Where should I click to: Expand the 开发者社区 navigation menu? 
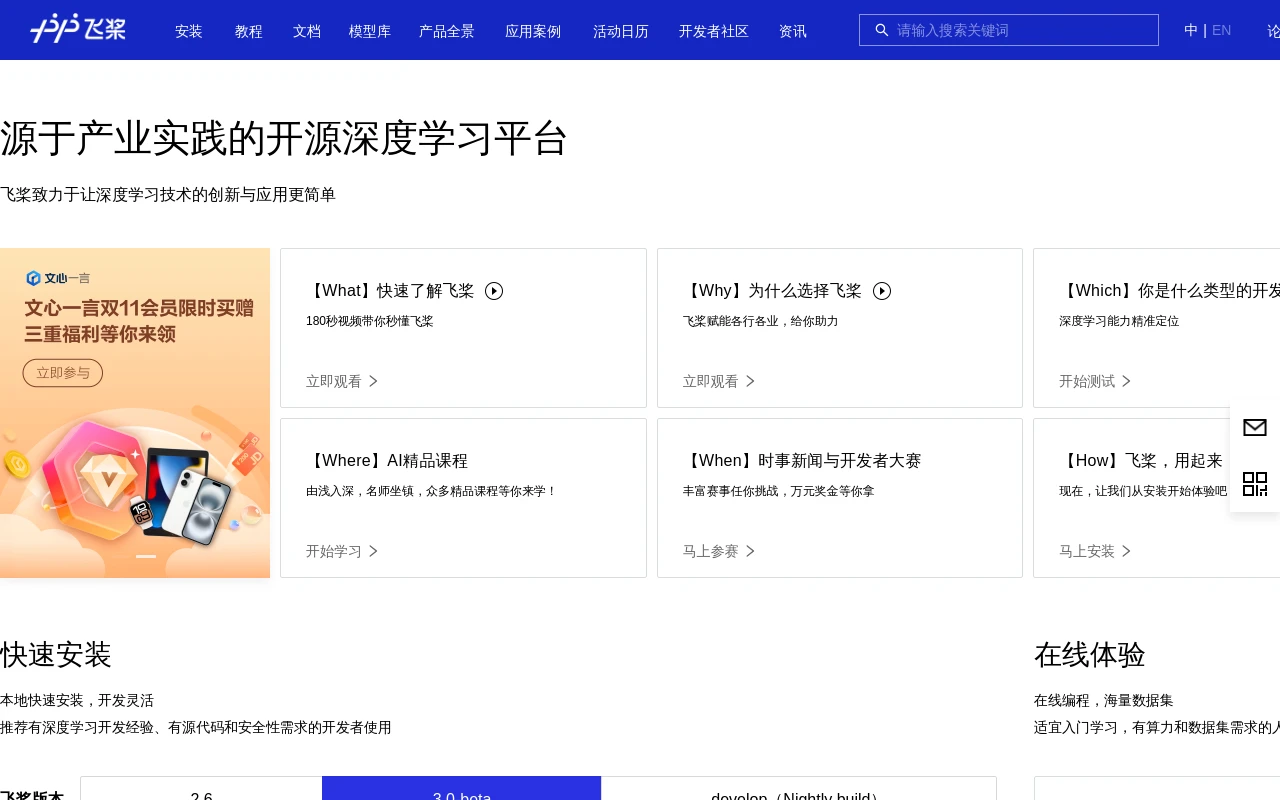tap(713, 31)
